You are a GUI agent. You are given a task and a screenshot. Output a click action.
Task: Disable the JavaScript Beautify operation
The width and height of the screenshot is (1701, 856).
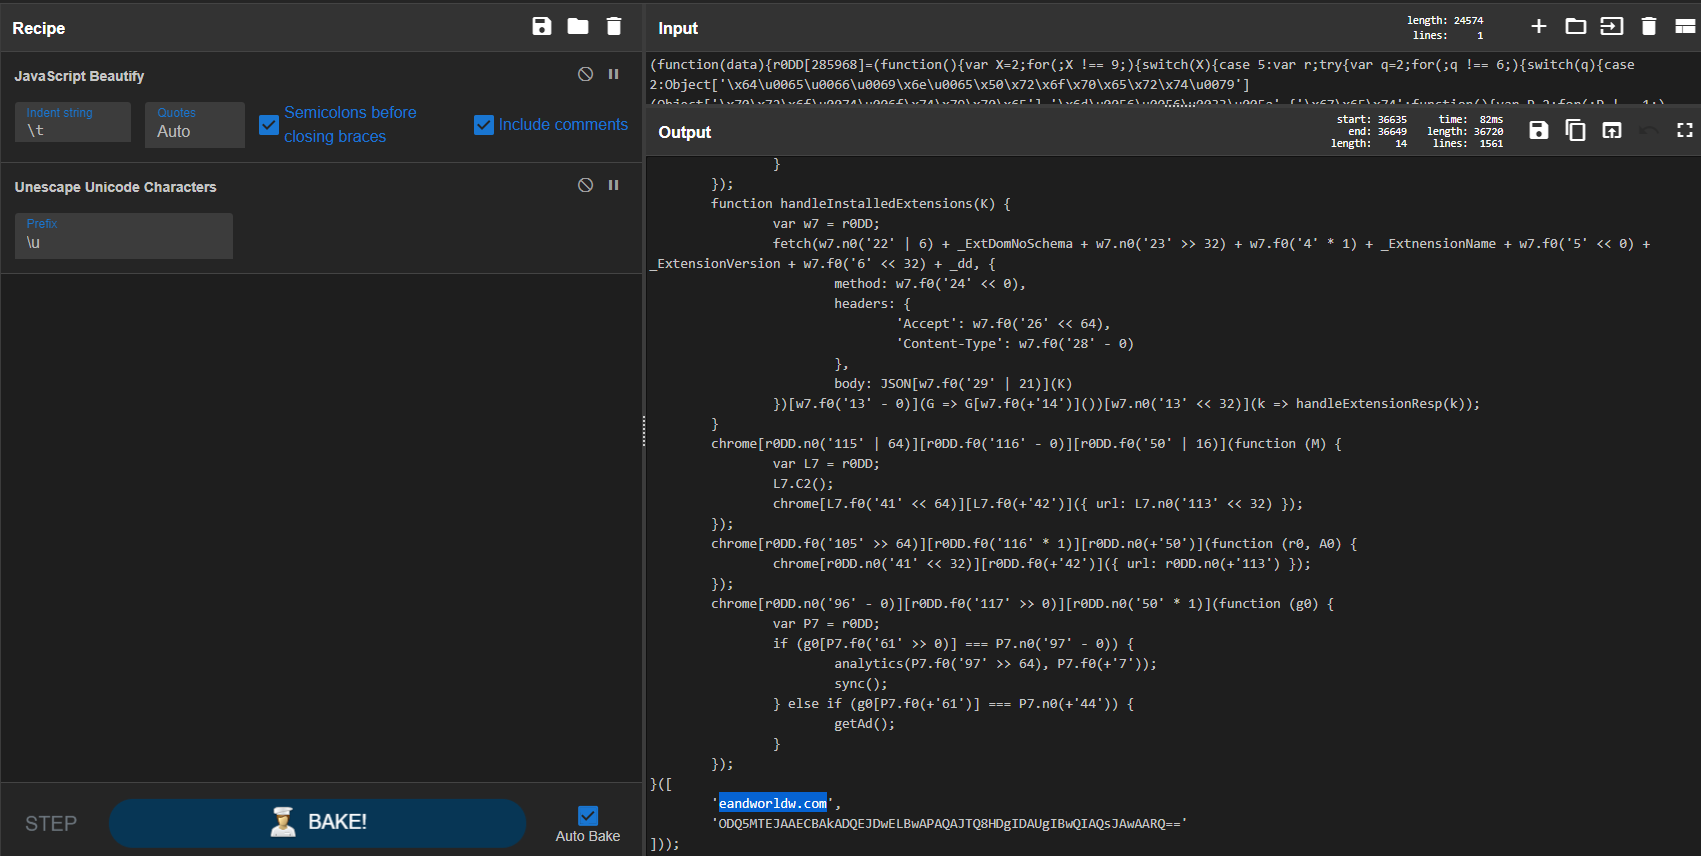coord(586,74)
